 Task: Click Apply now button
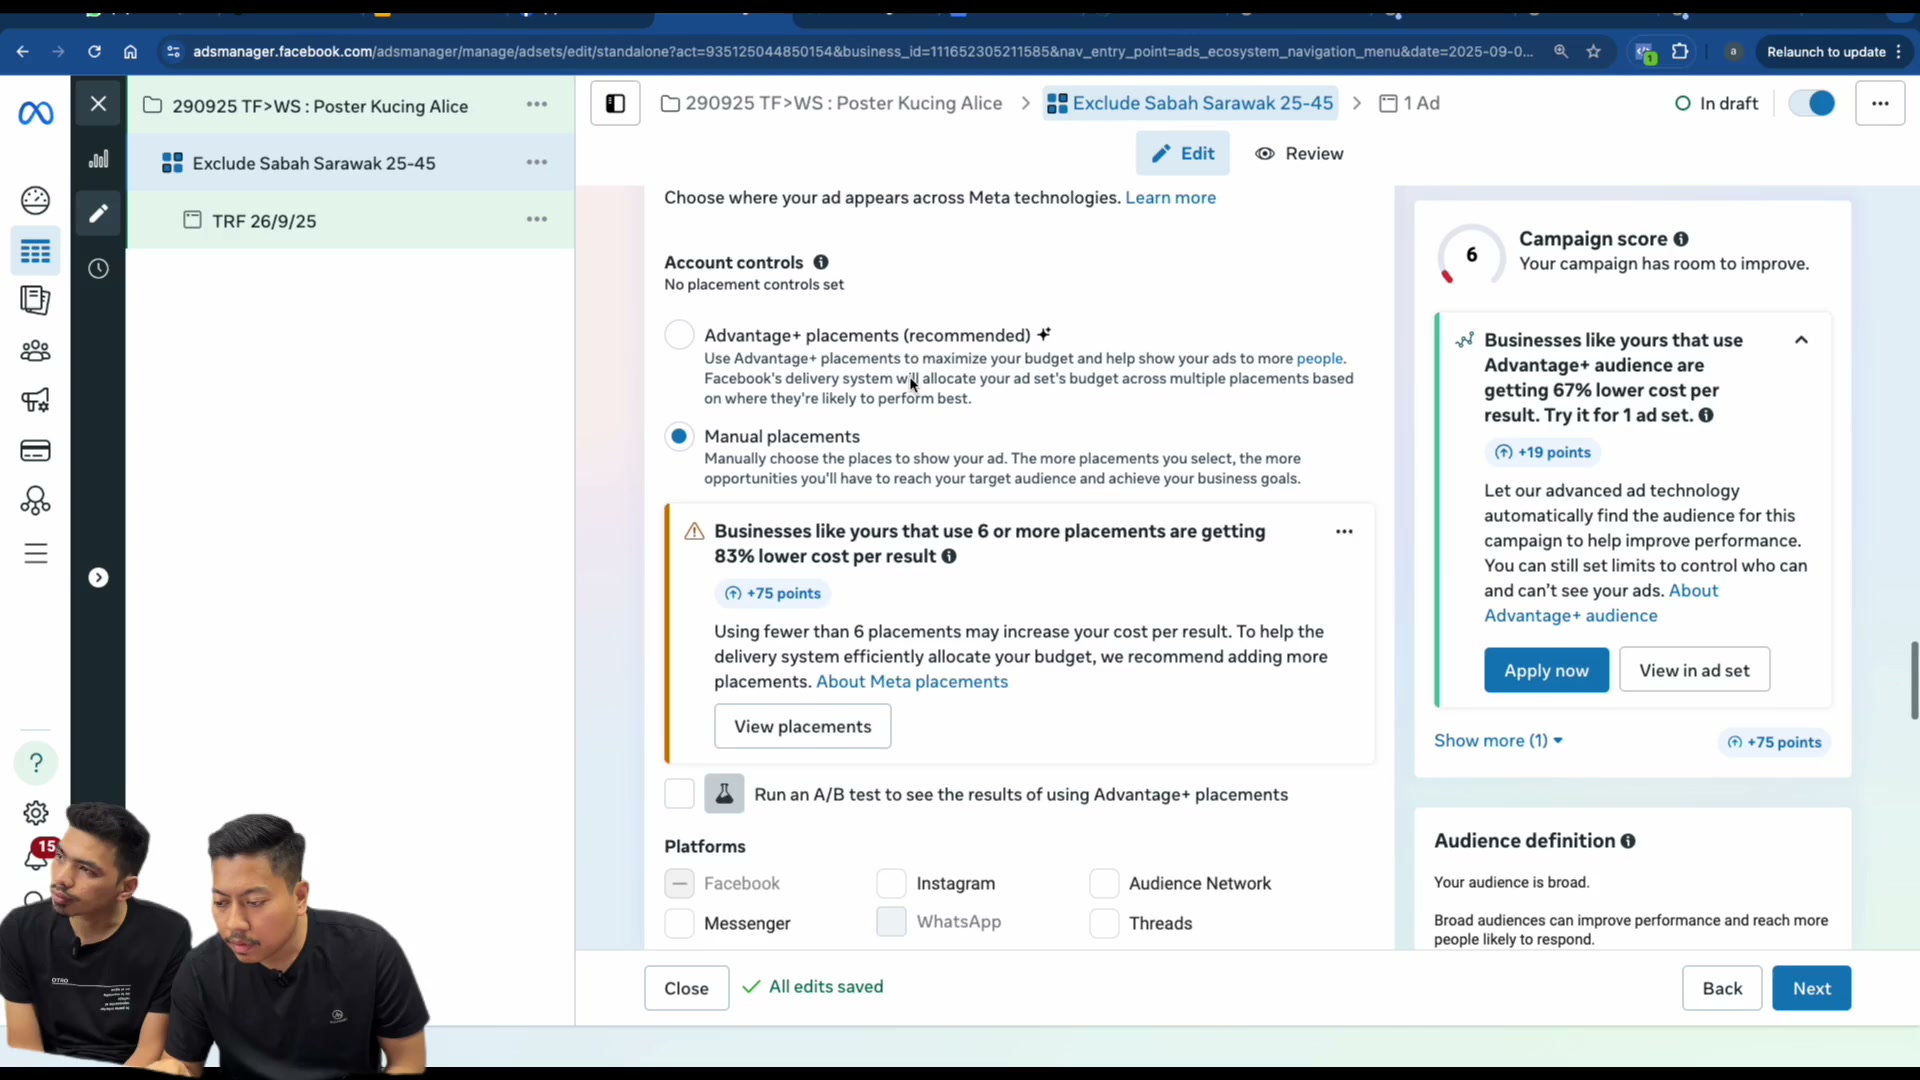pos(1546,671)
